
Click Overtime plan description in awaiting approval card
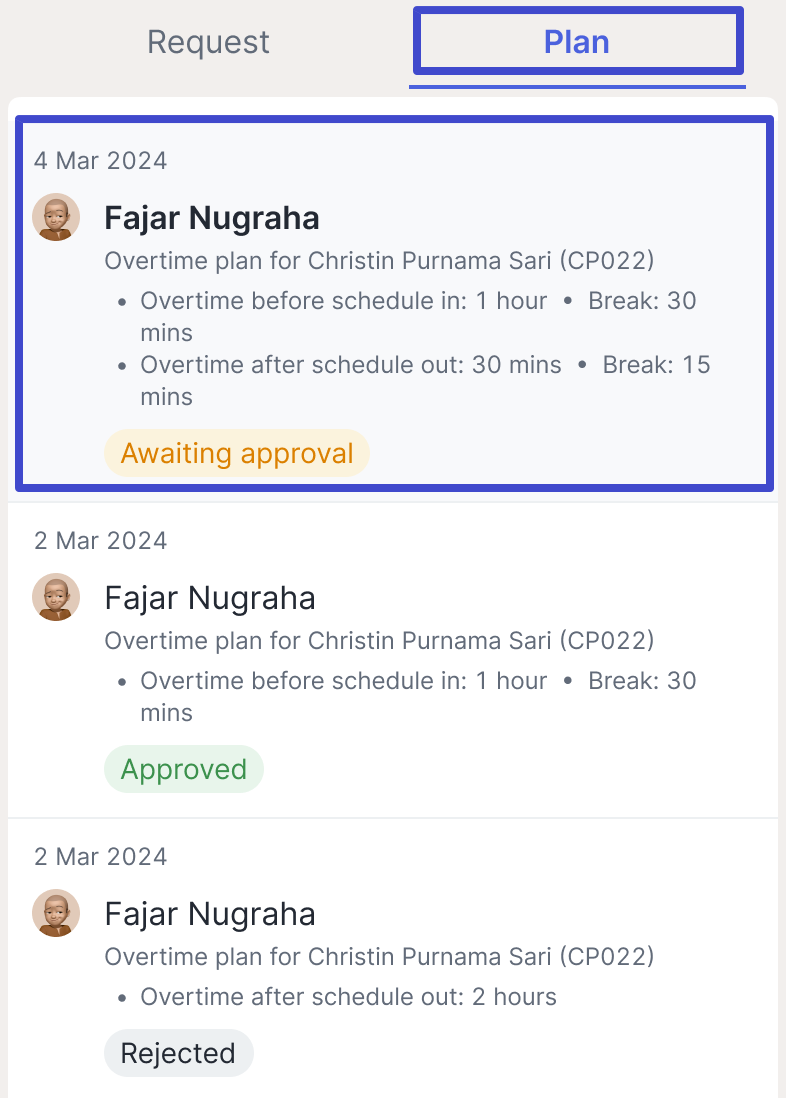(x=379, y=260)
